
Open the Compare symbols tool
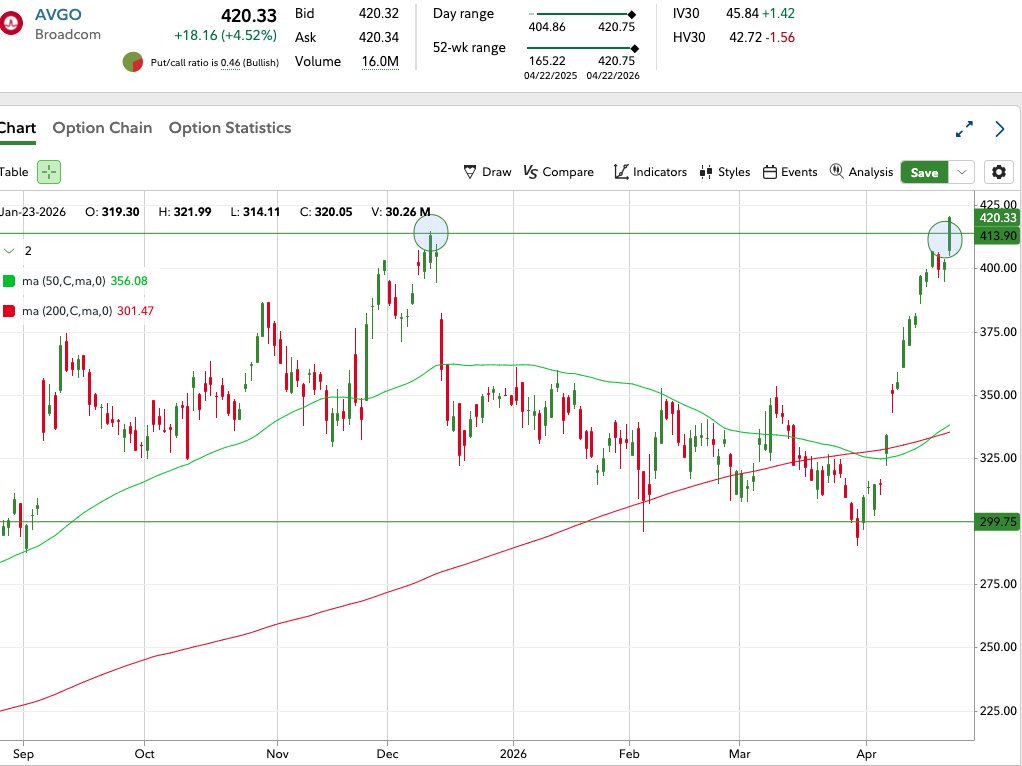pos(559,172)
